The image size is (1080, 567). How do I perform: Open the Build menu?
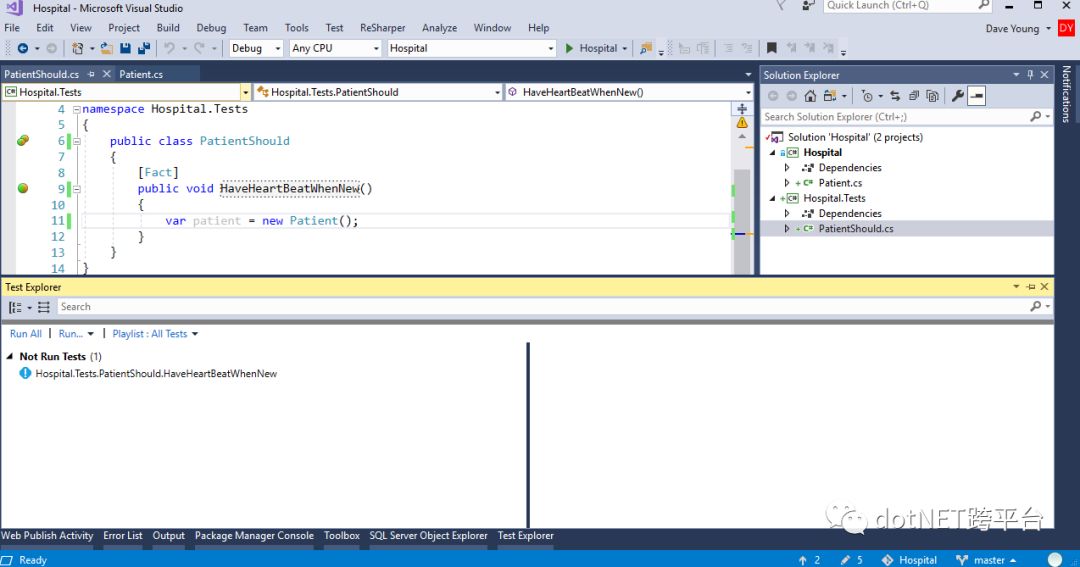[x=168, y=28]
